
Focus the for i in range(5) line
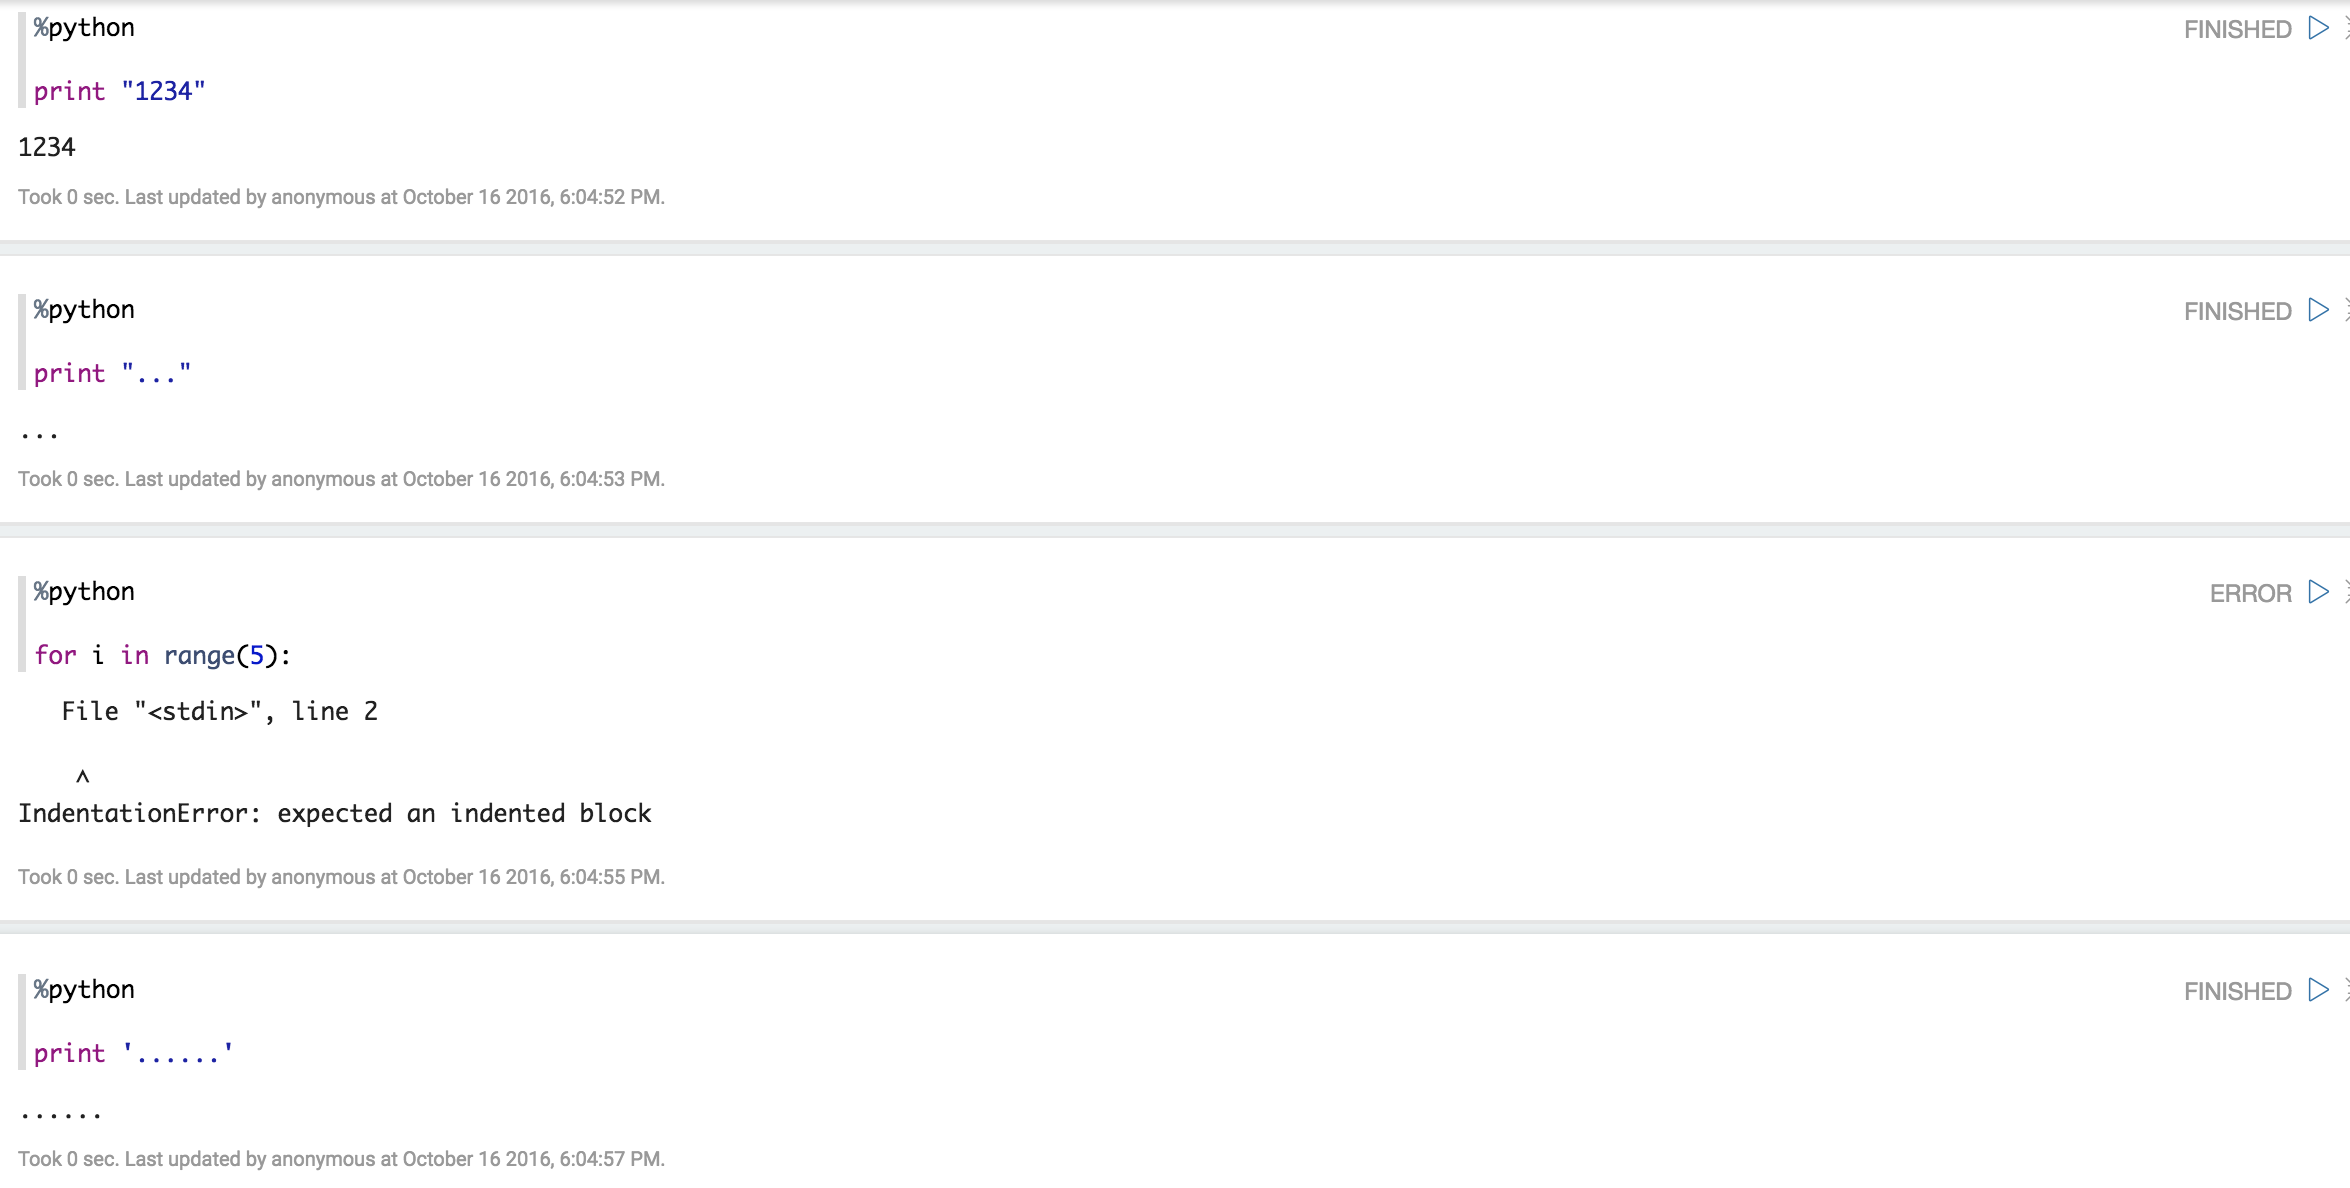click(162, 655)
